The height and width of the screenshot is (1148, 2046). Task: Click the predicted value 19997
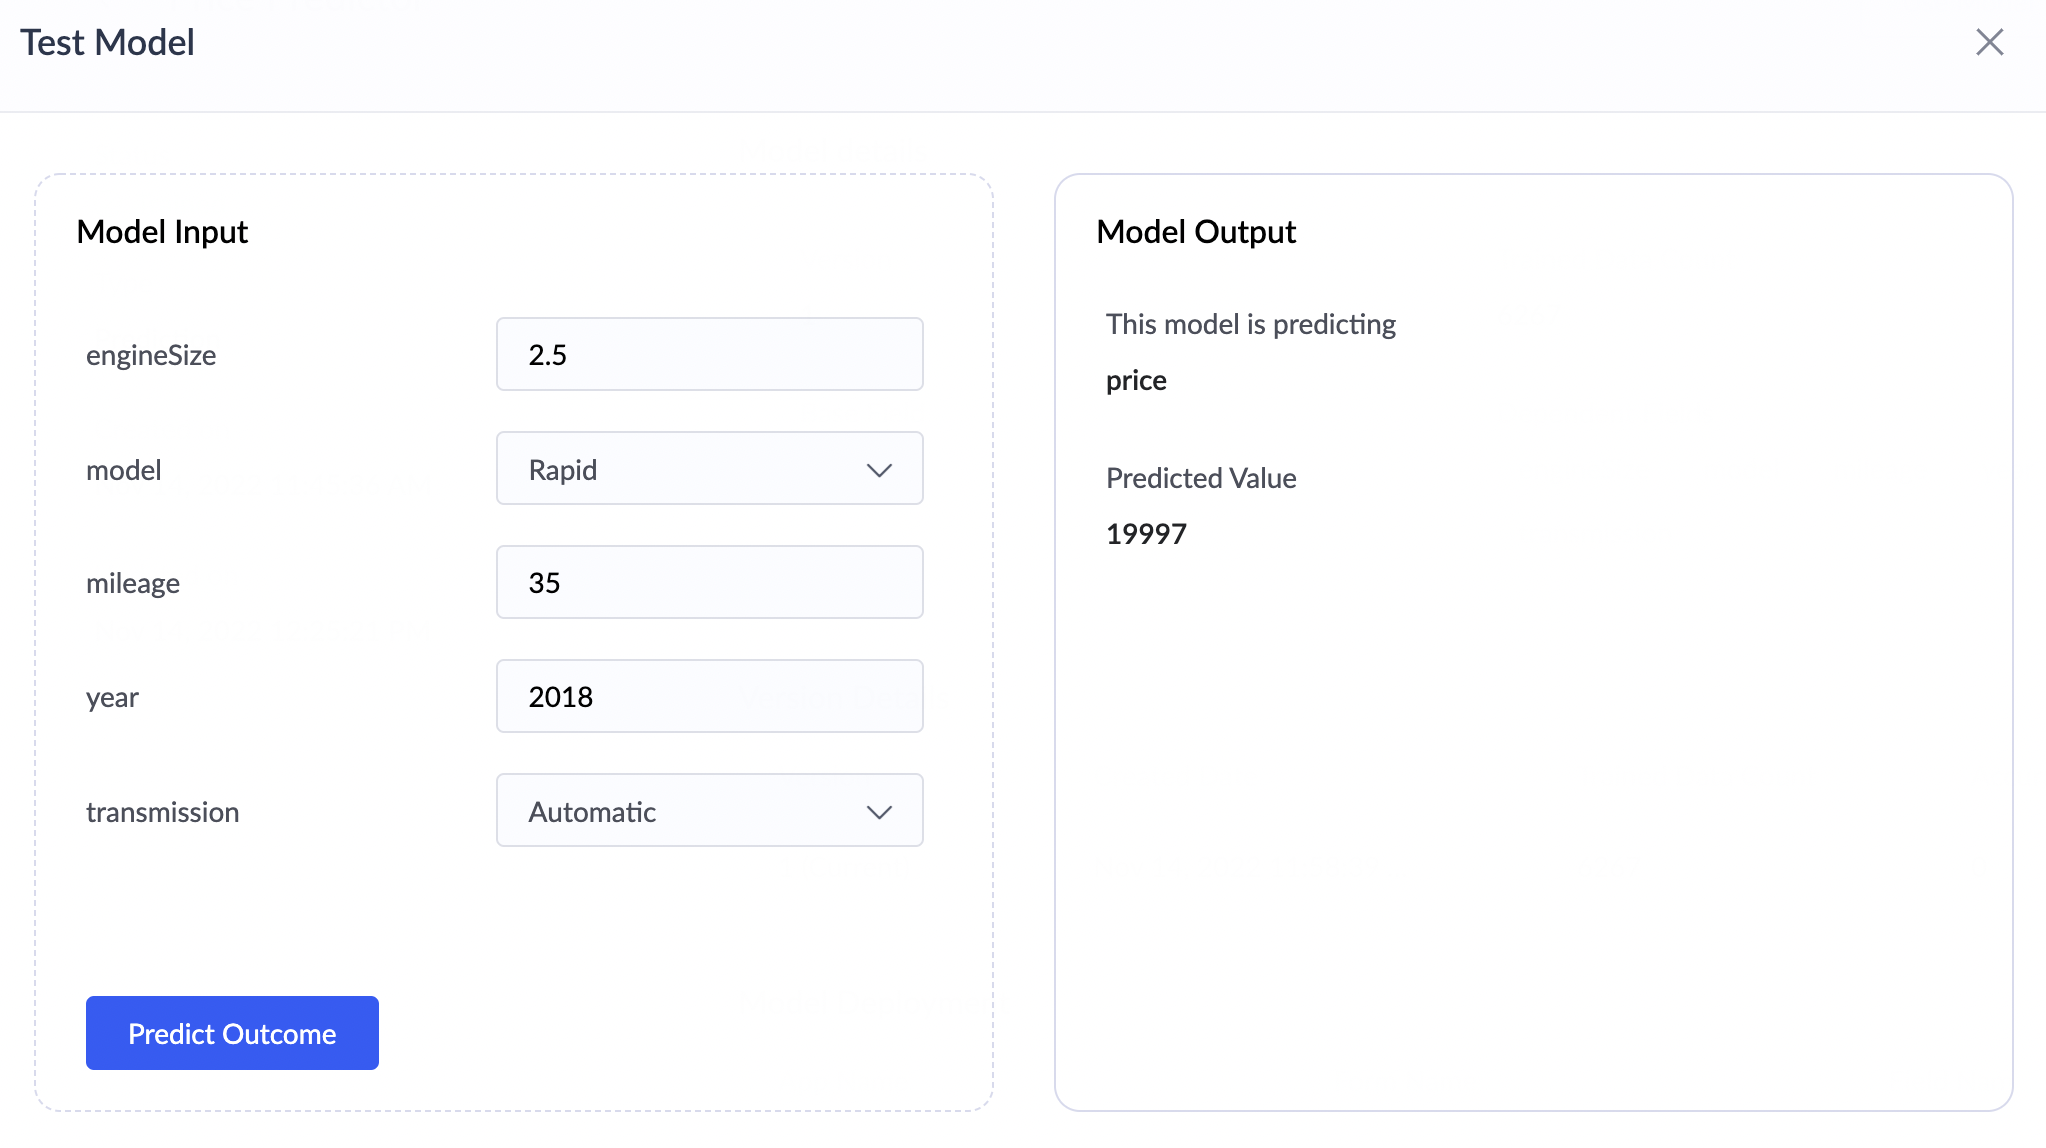[x=1146, y=534]
